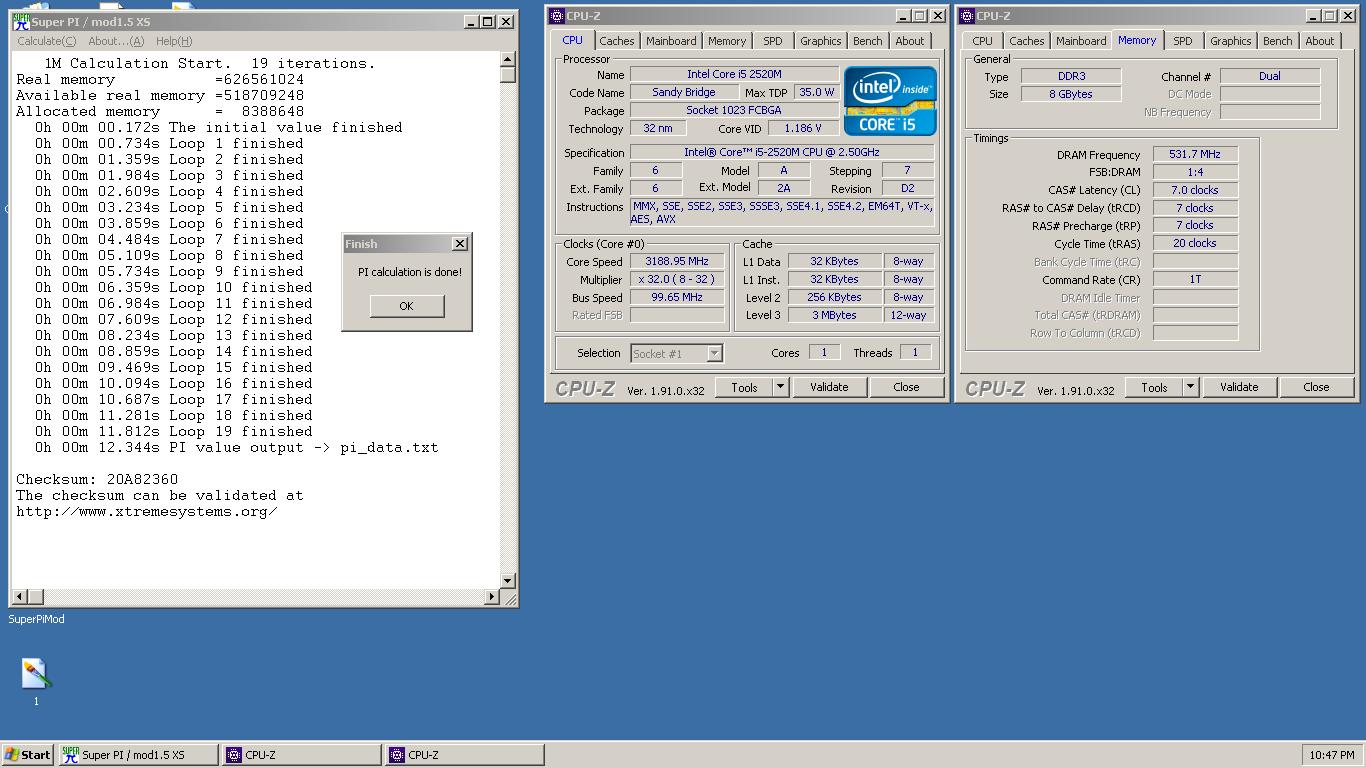Open the About tab in left CPU-Z
1366x768 pixels.
pos(910,41)
